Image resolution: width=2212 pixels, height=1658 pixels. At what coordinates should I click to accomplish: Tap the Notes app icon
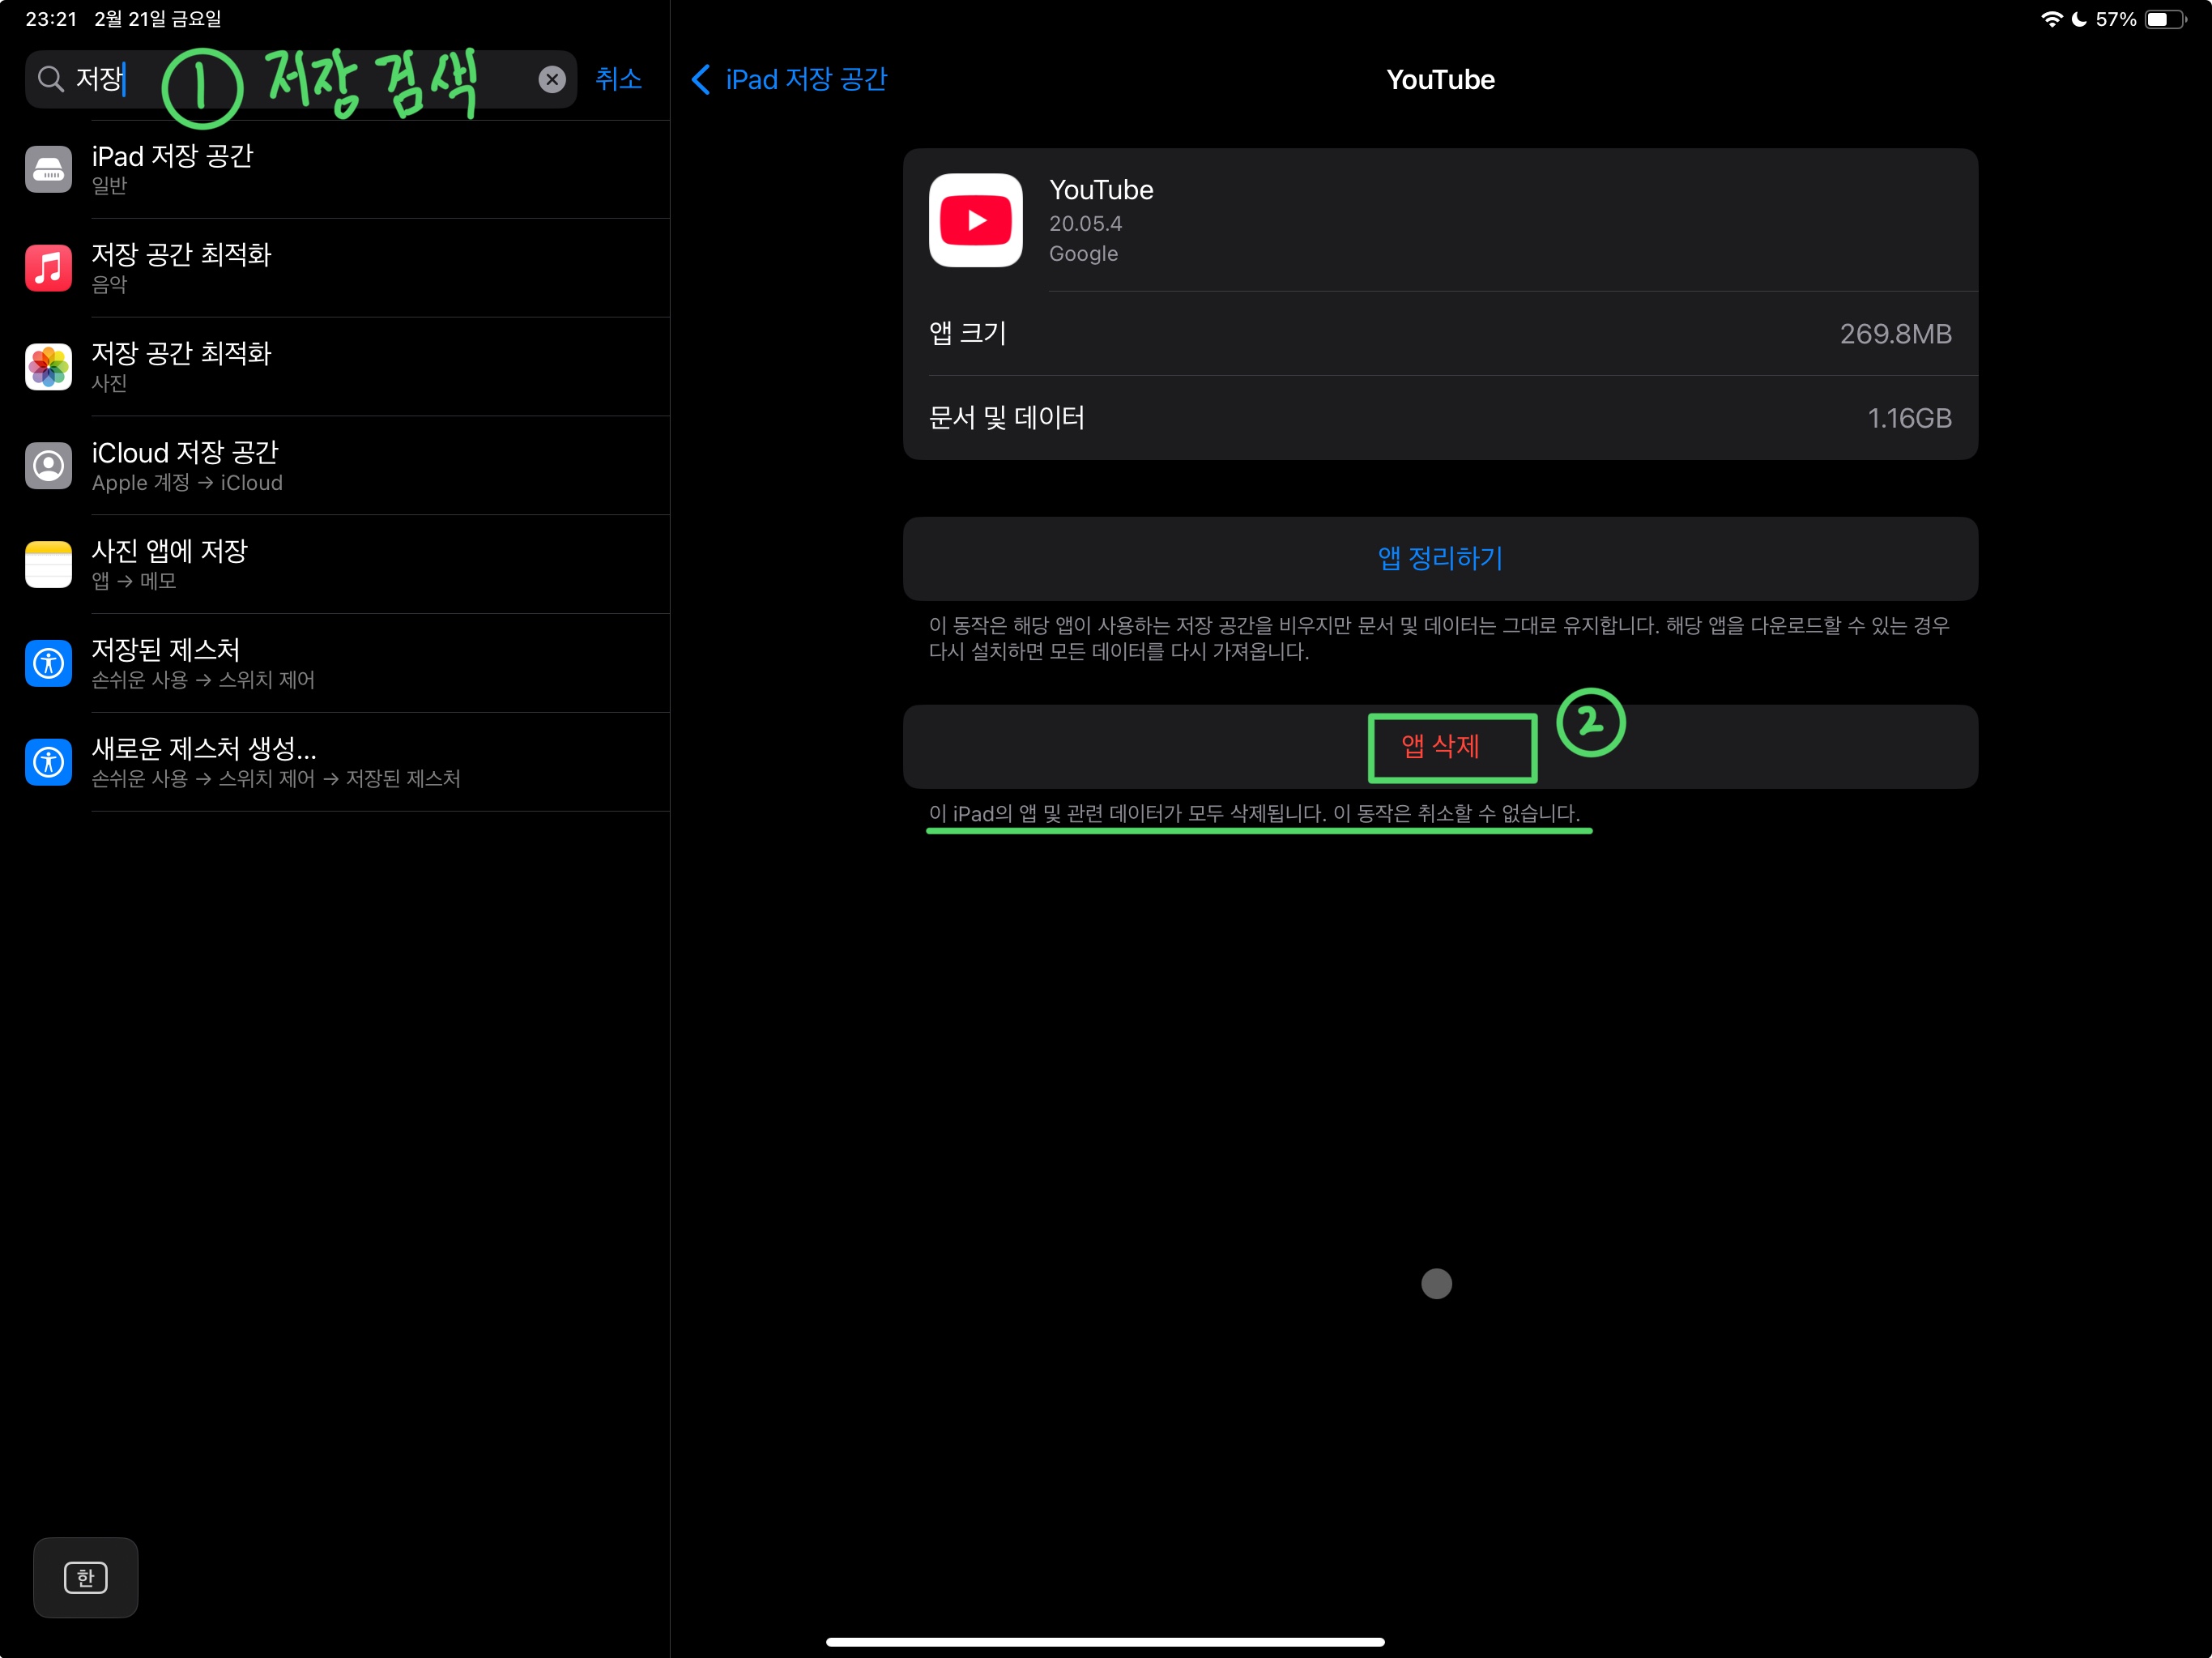[x=48, y=564]
